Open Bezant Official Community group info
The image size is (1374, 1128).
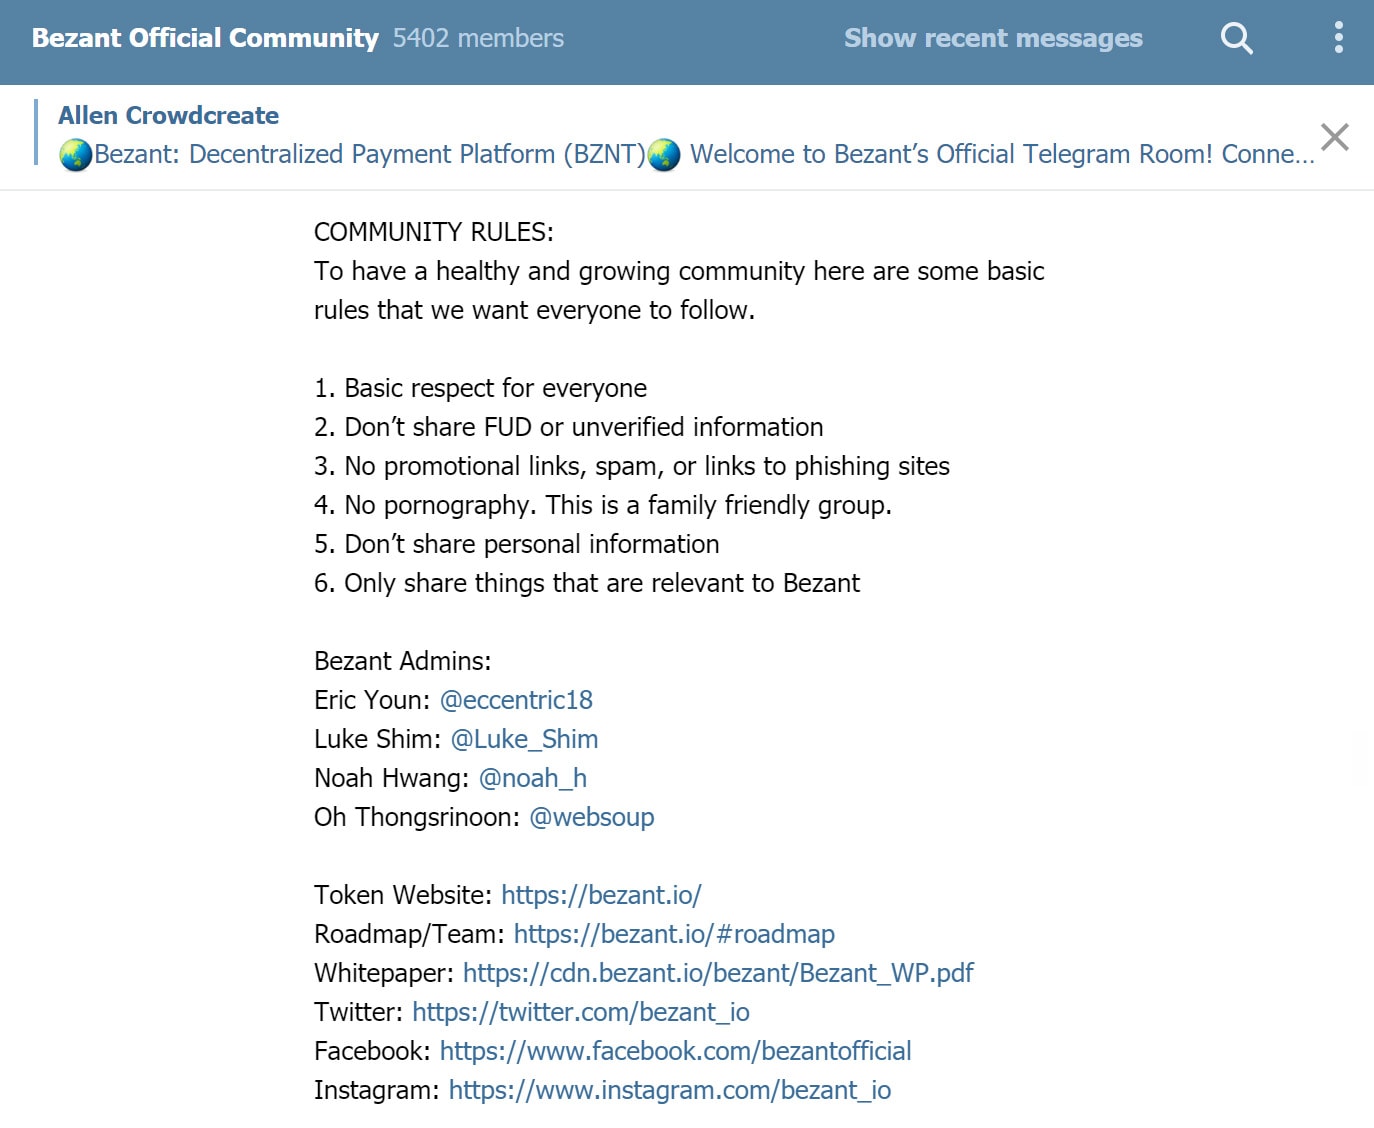pos(205,38)
